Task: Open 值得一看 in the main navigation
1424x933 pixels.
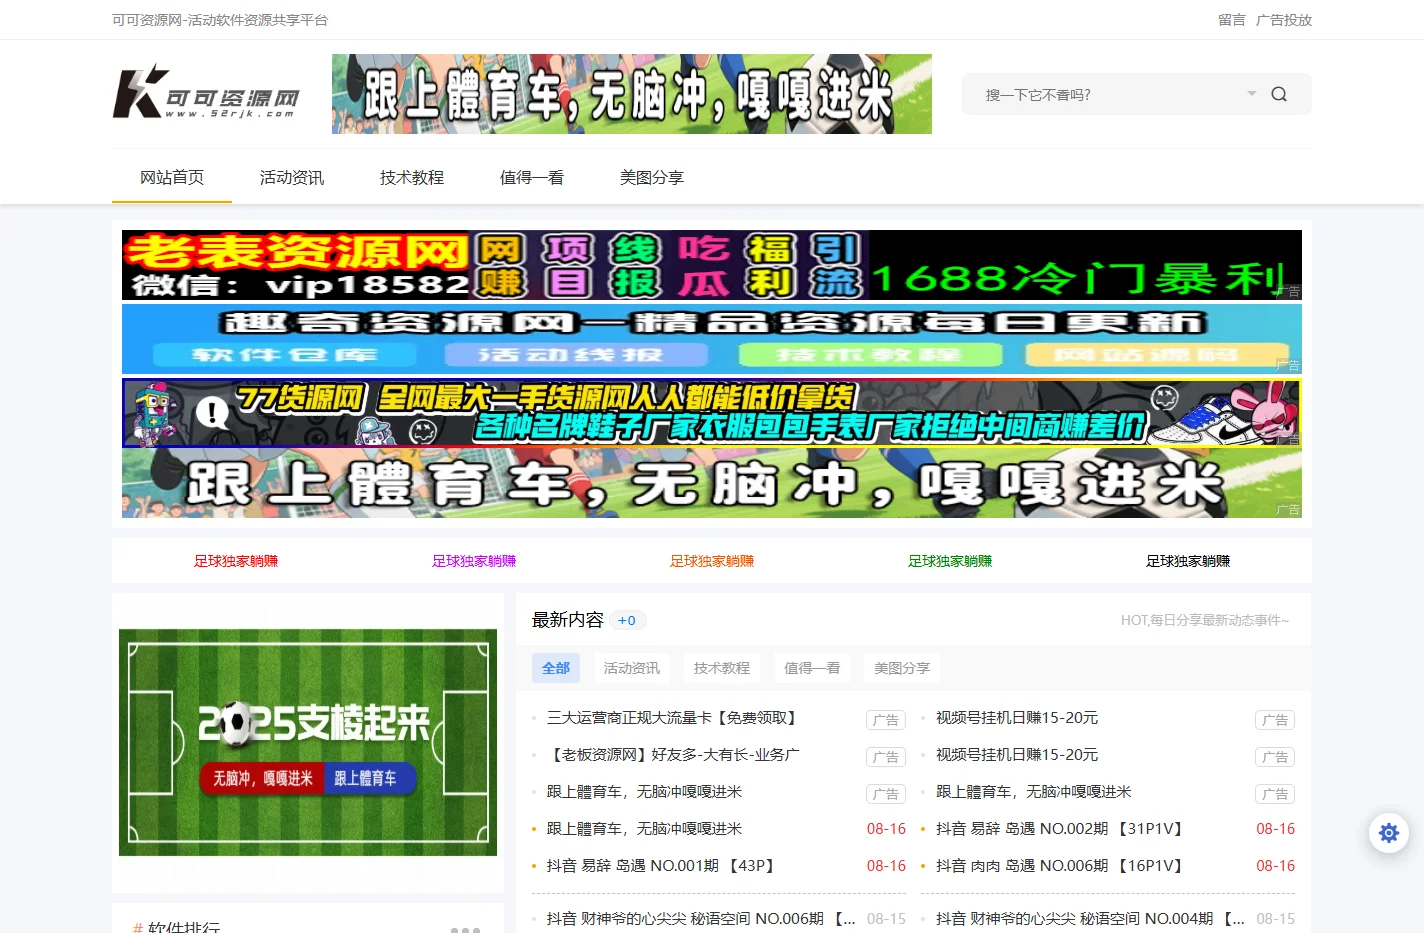Action: pos(532,177)
